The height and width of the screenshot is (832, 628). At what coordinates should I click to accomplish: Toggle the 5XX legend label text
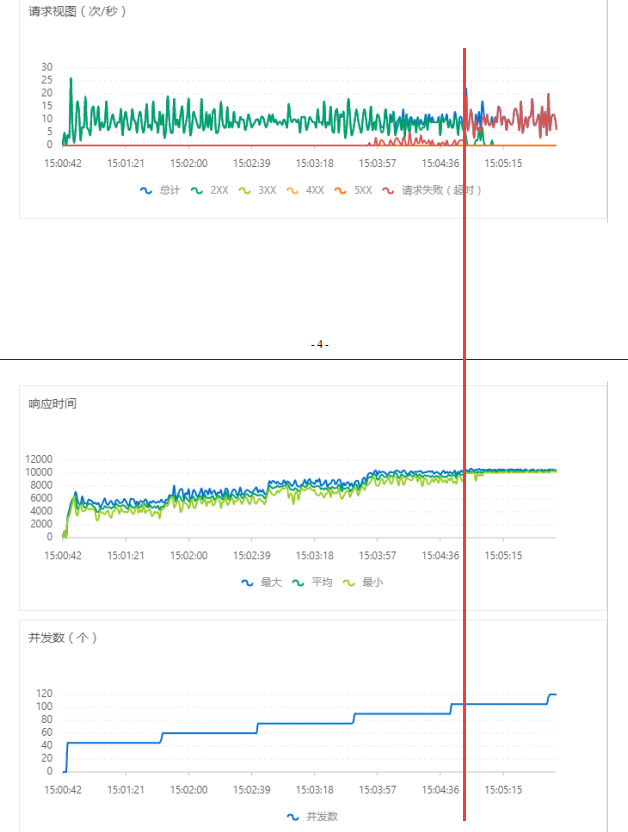(363, 190)
